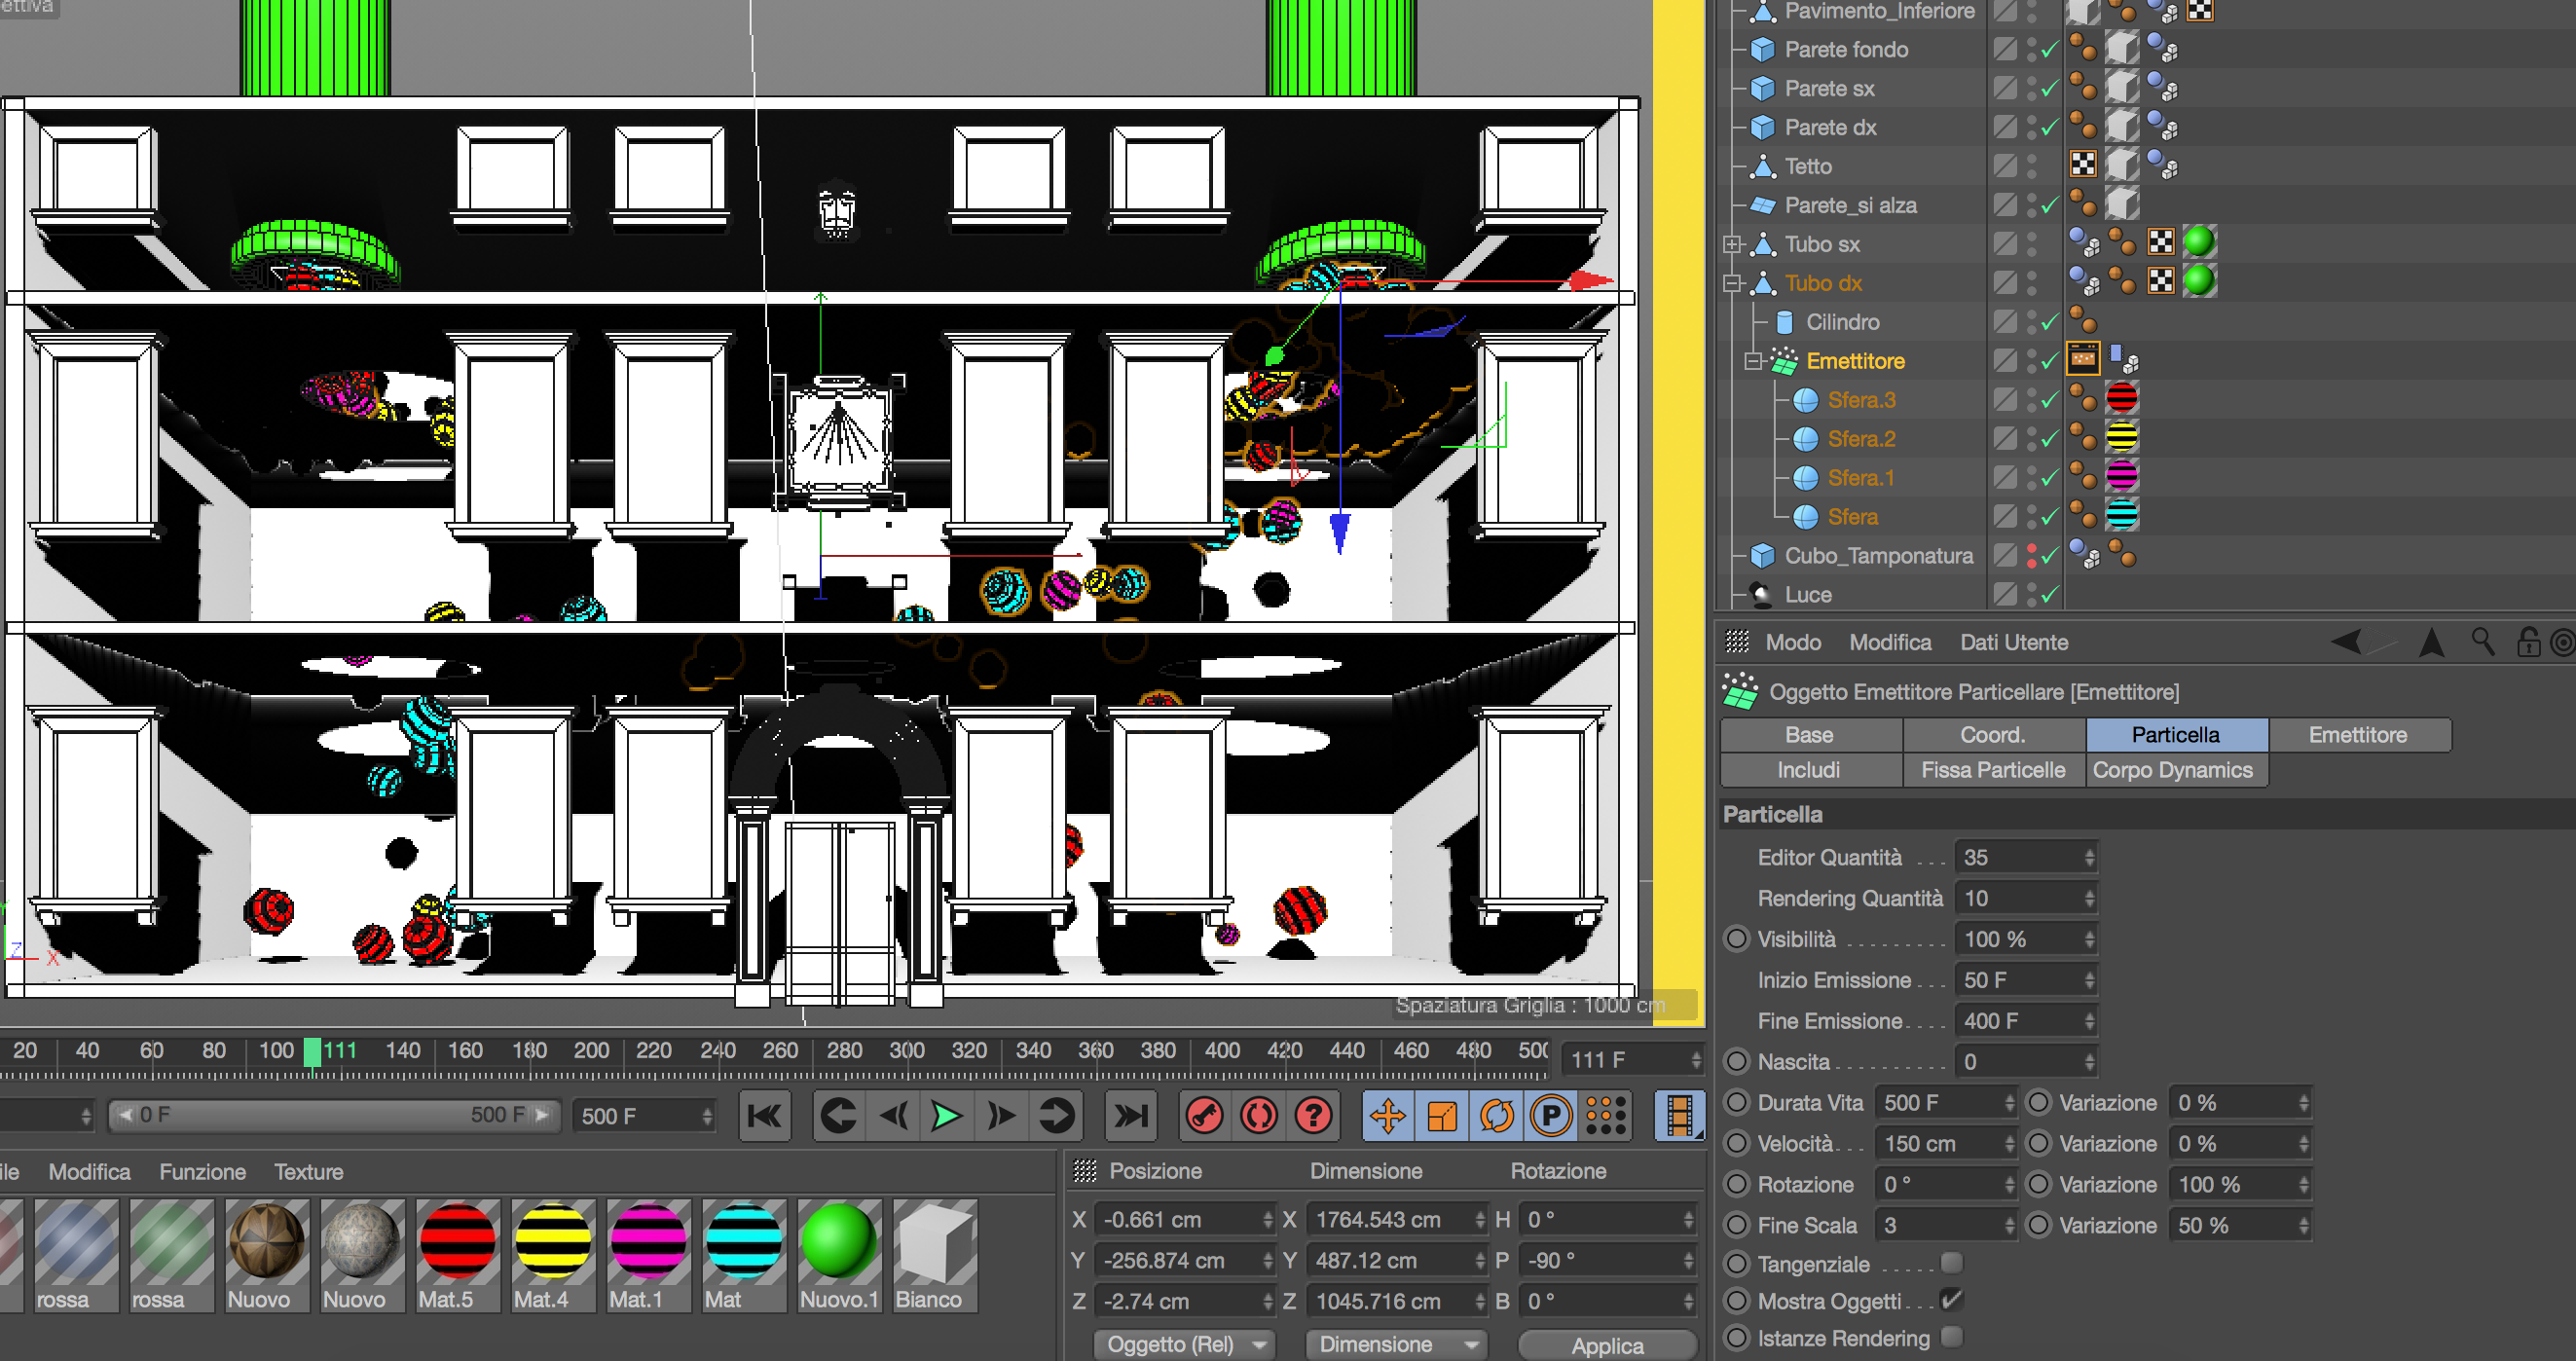The width and height of the screenshot is (2576, 1361).
Task: Select the green Nuovo.1 material swatch
Action: pyautogui.click(x=838, y=1241)
